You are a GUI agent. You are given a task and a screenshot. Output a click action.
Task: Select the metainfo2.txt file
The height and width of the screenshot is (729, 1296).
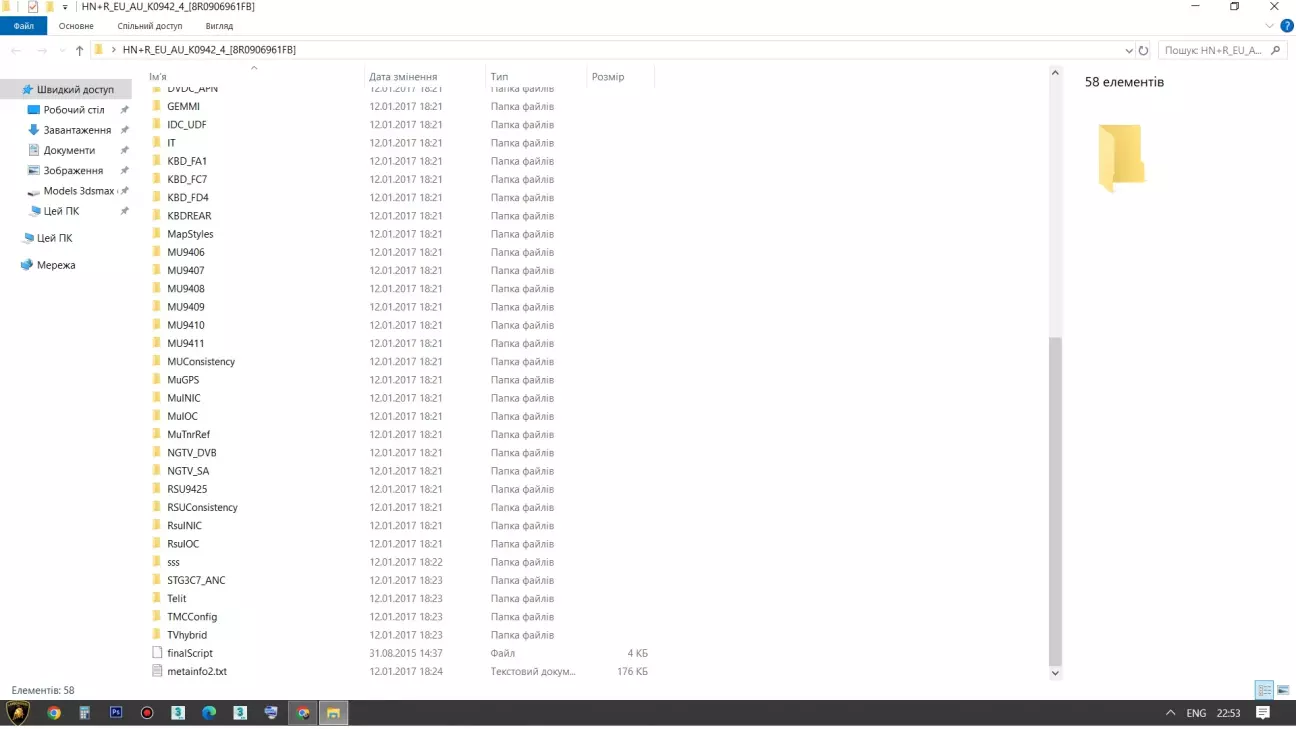pyautogui.click(x=197, y=671)
